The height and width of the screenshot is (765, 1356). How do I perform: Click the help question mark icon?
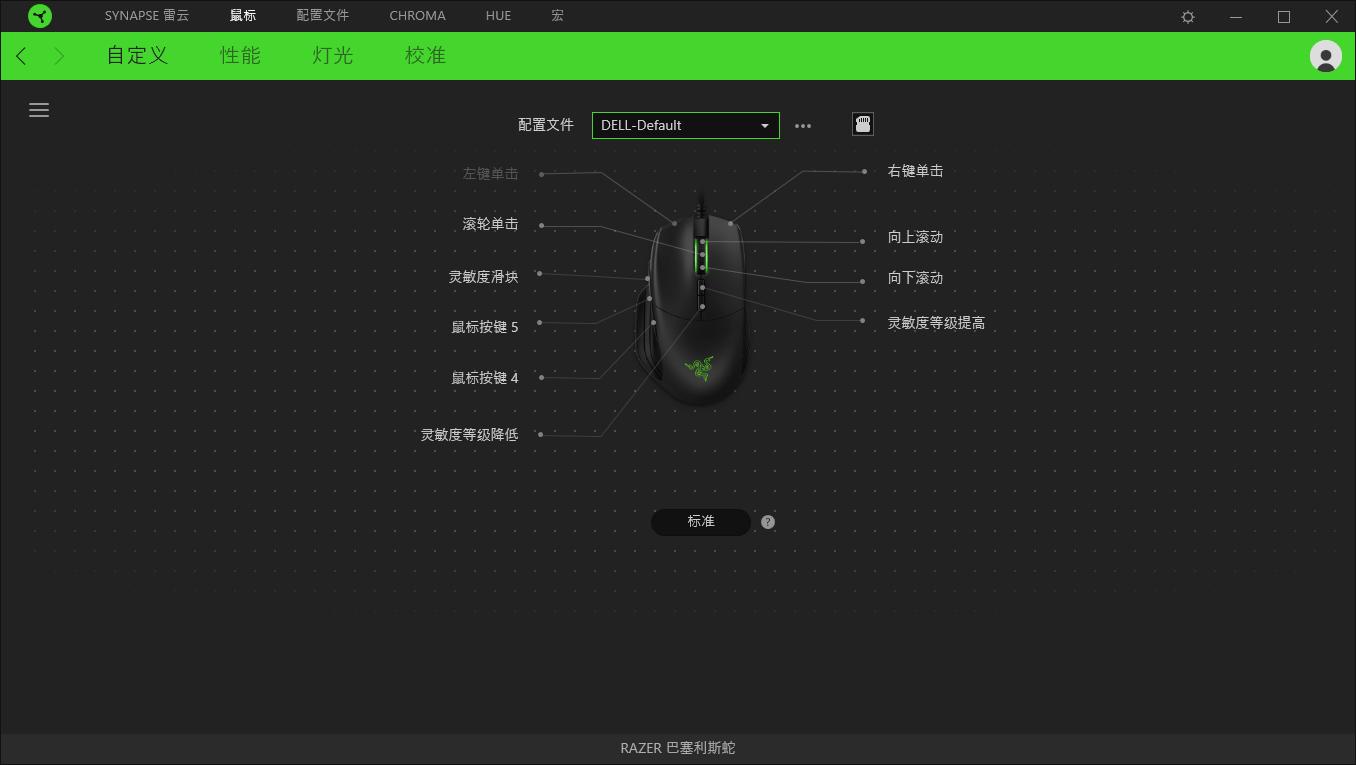pyautogui.click(x=767, y=521)
